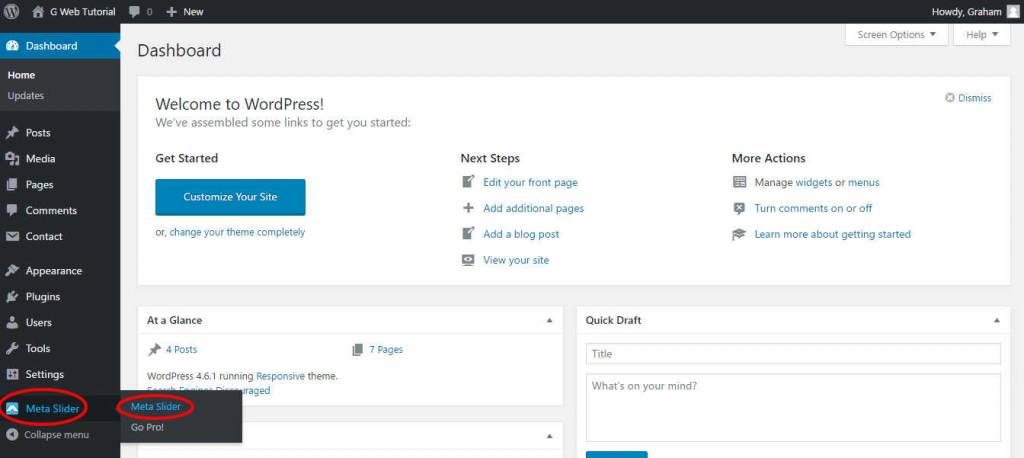Open Posts via the pushpin icon

click(12, 133)
